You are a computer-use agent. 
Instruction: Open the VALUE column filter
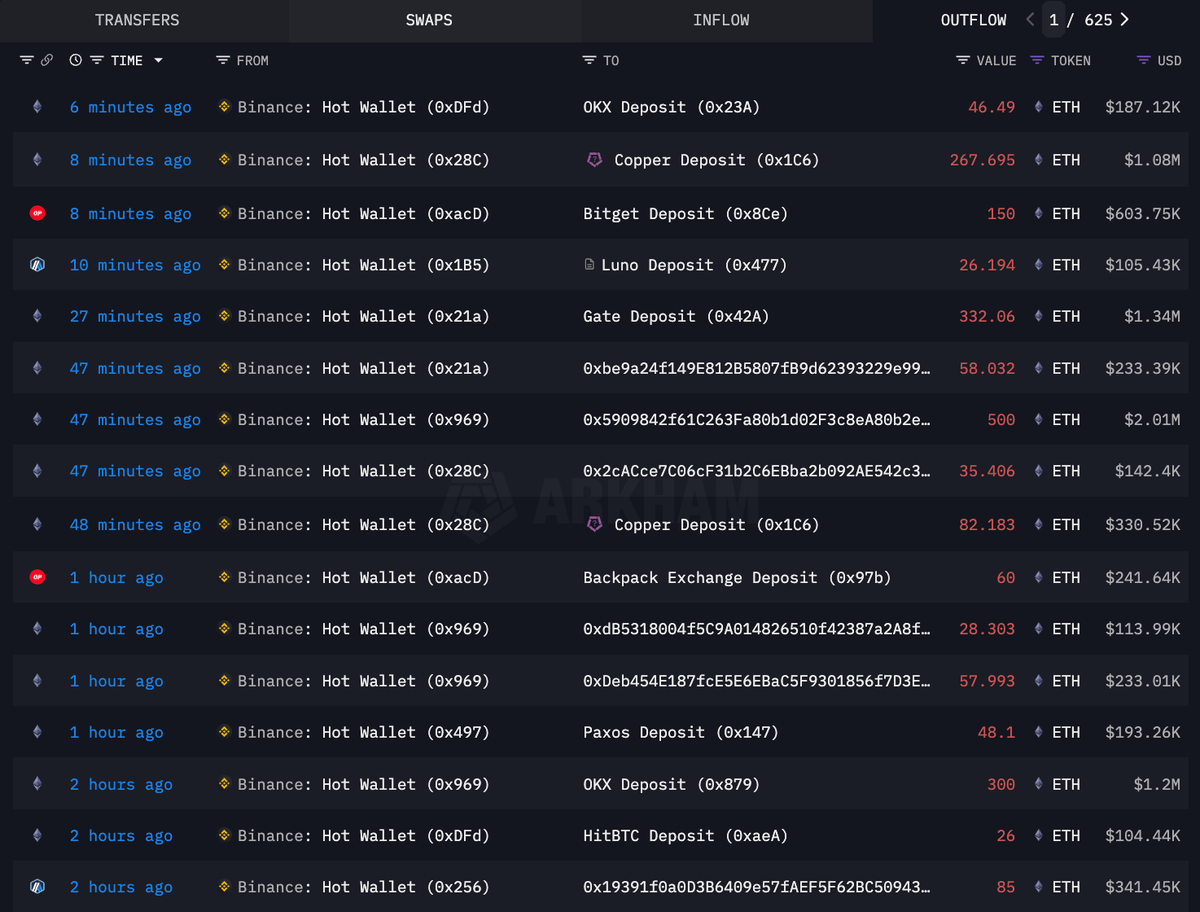(x=962, y=60)
